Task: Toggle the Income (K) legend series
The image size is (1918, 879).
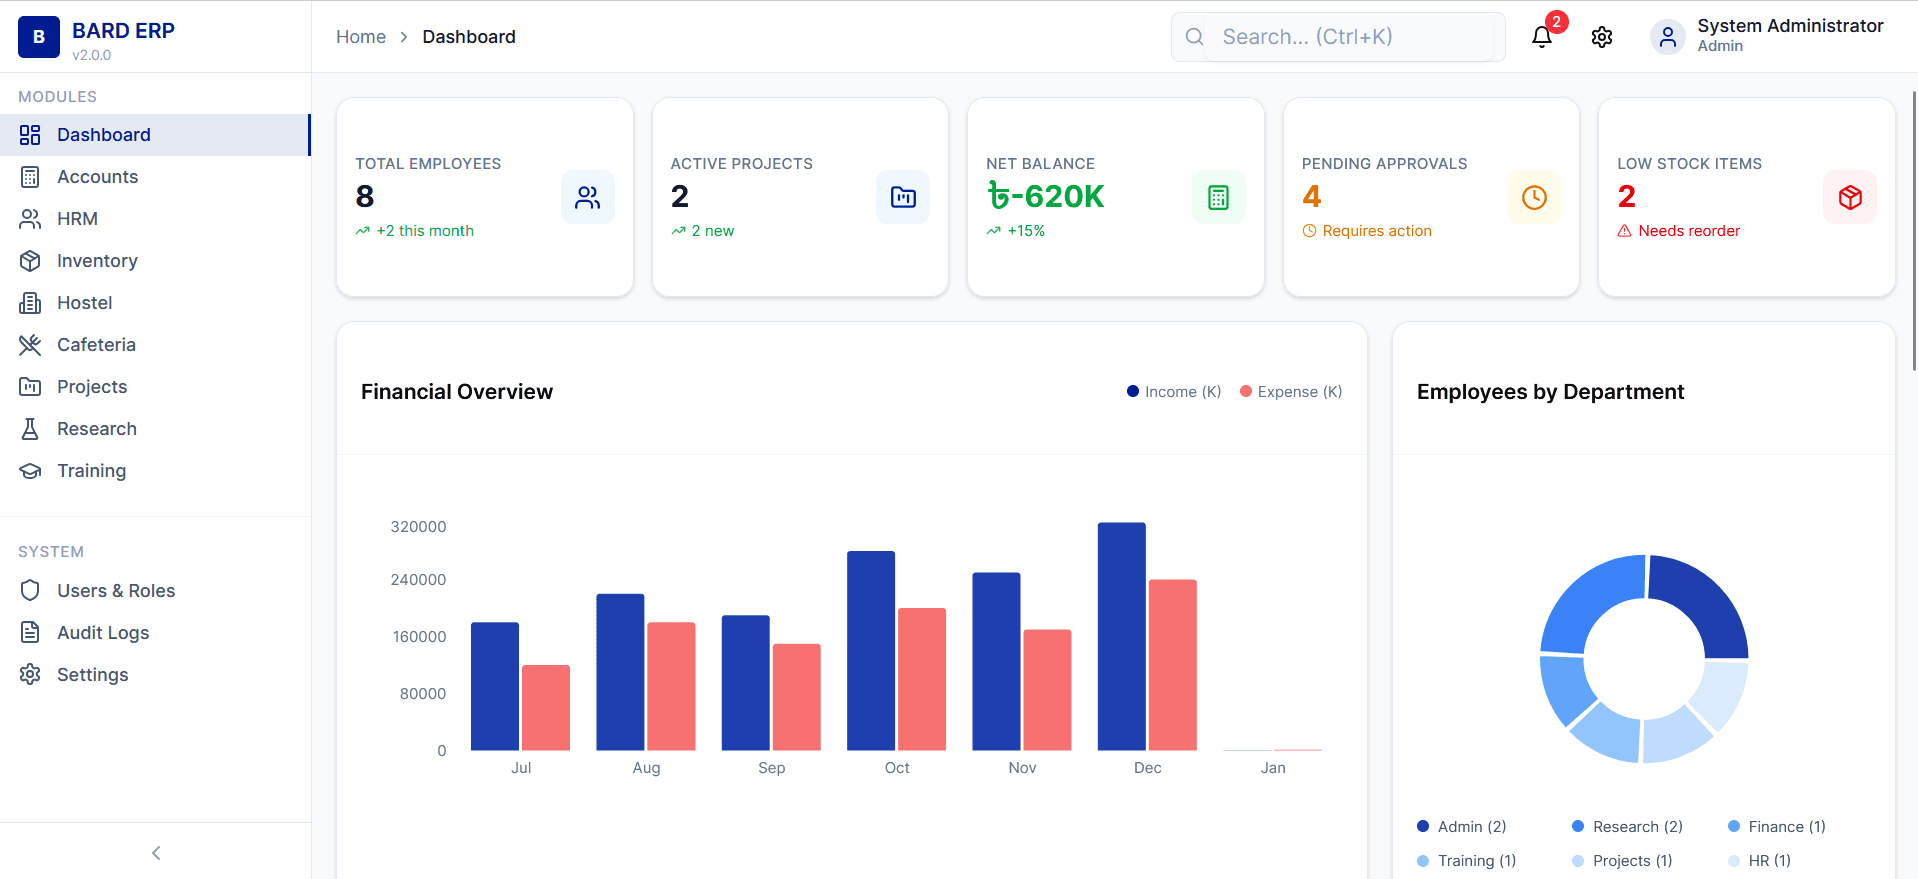Action: click(1173, 392)
